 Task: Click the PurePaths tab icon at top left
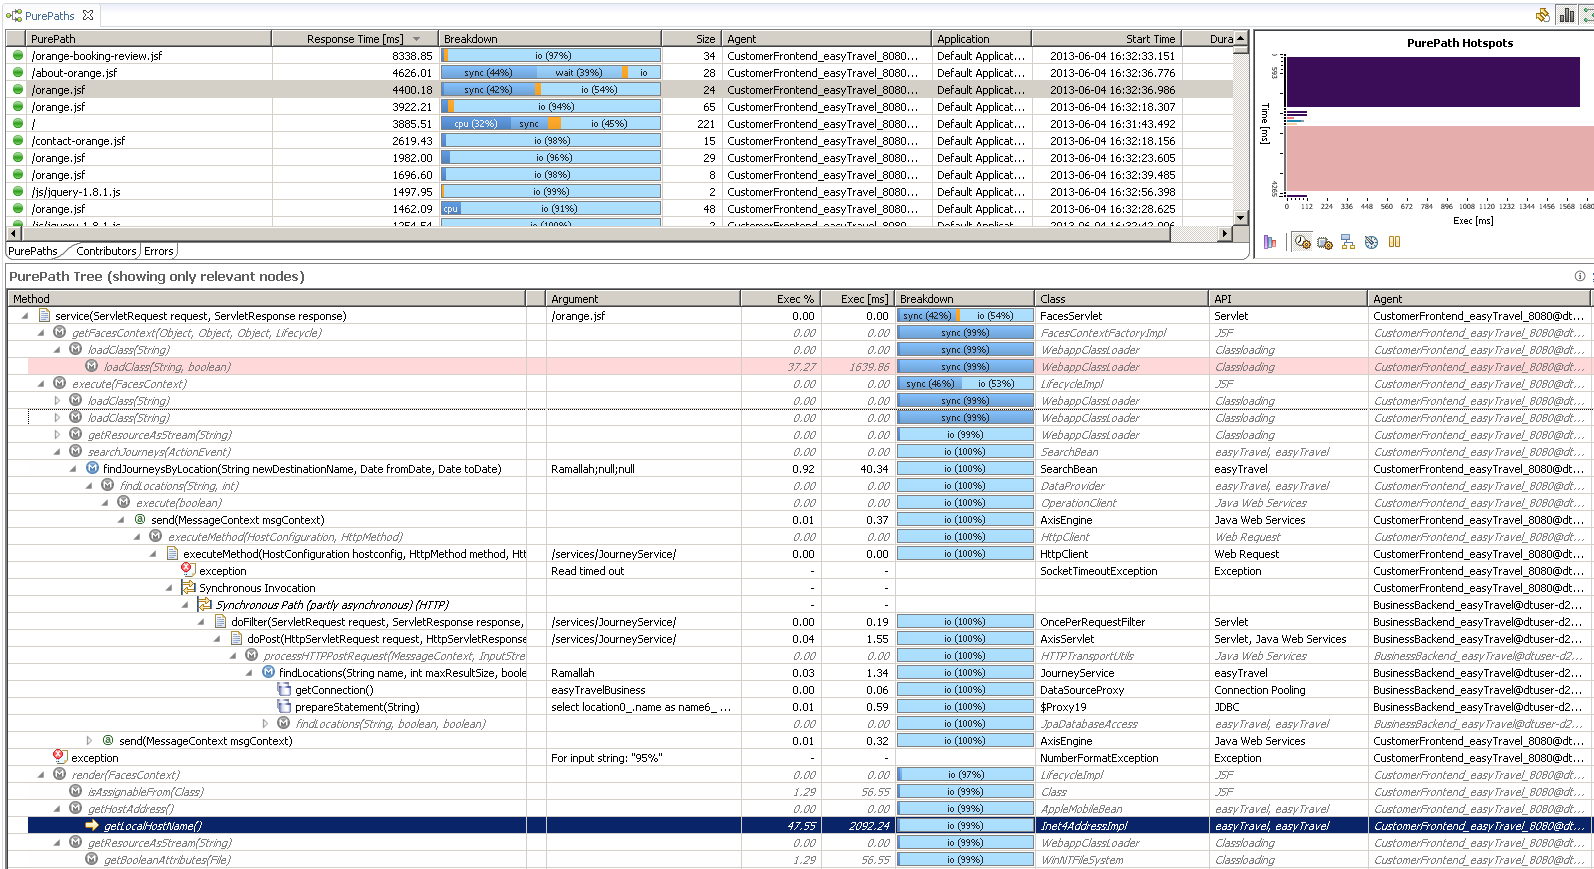[x=14, y=15]
